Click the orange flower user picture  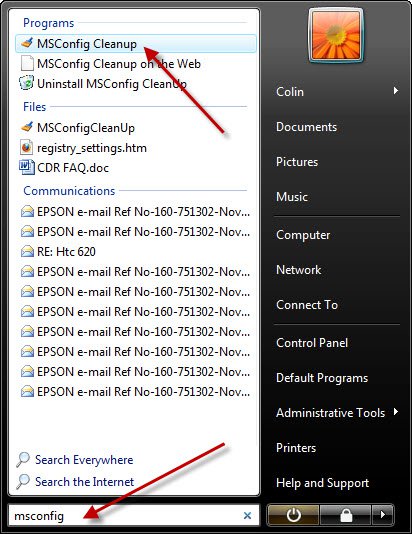pos(336,35)
